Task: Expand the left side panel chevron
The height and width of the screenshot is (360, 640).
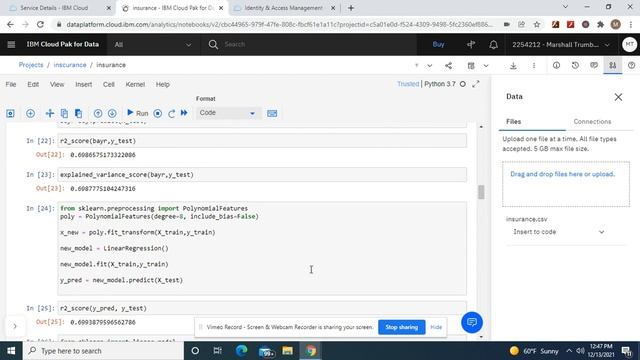Action: coord(15,326)
